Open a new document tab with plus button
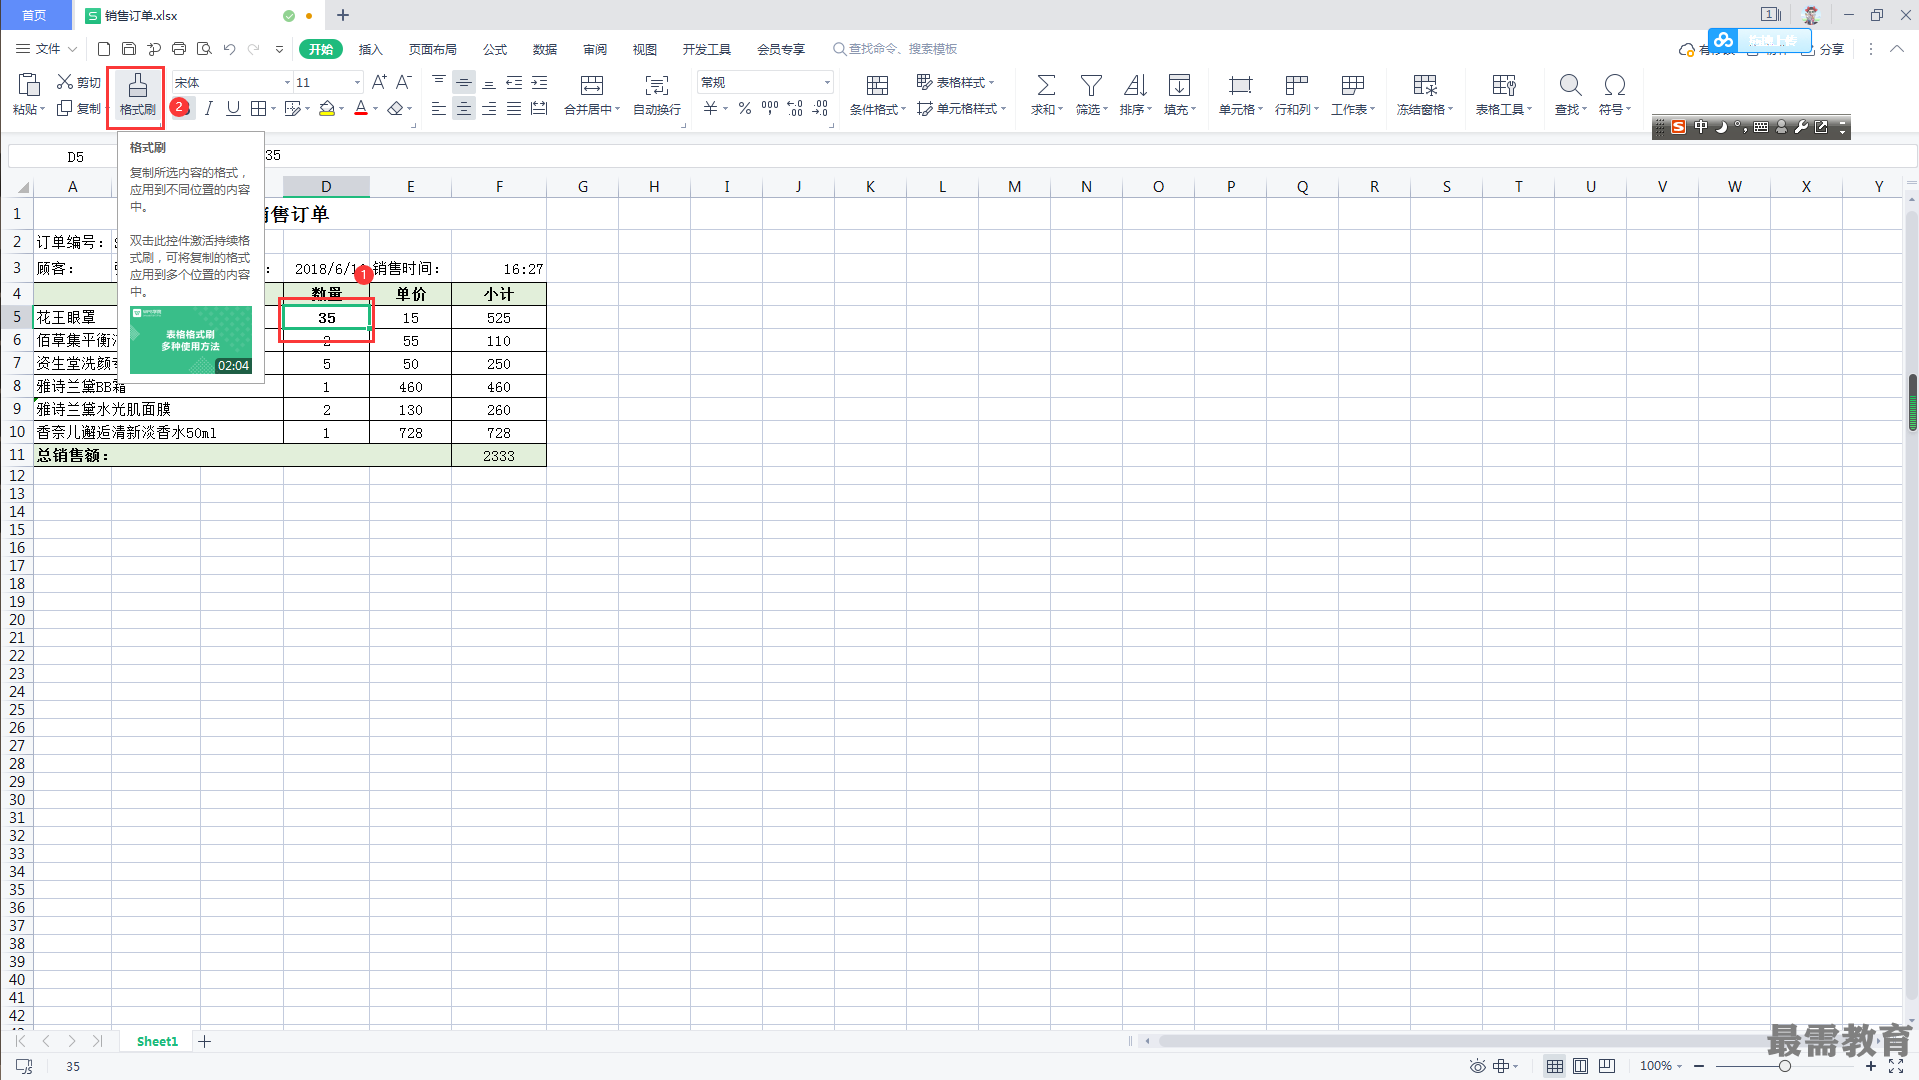This screenshot has height=1080, width=1919. [x=343, y=15]
